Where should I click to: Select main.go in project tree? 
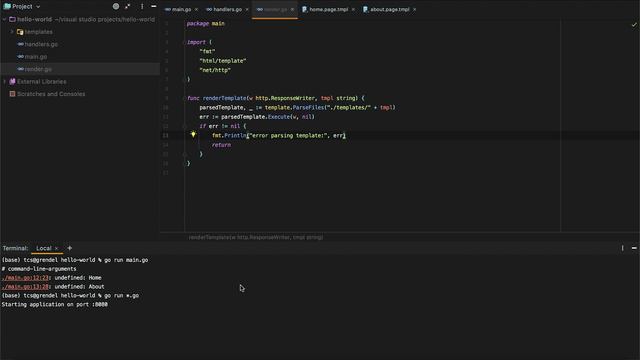click(x=36, y=57)
